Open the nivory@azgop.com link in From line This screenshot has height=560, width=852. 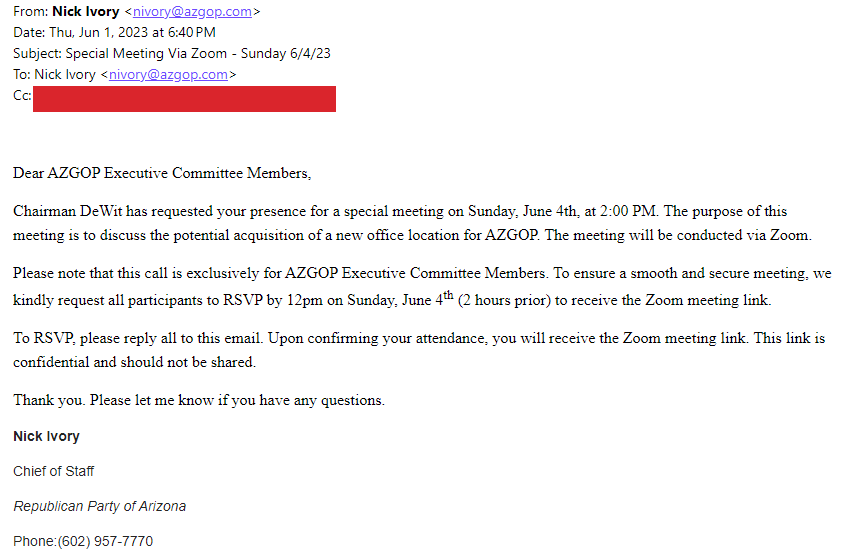(192, 11)
